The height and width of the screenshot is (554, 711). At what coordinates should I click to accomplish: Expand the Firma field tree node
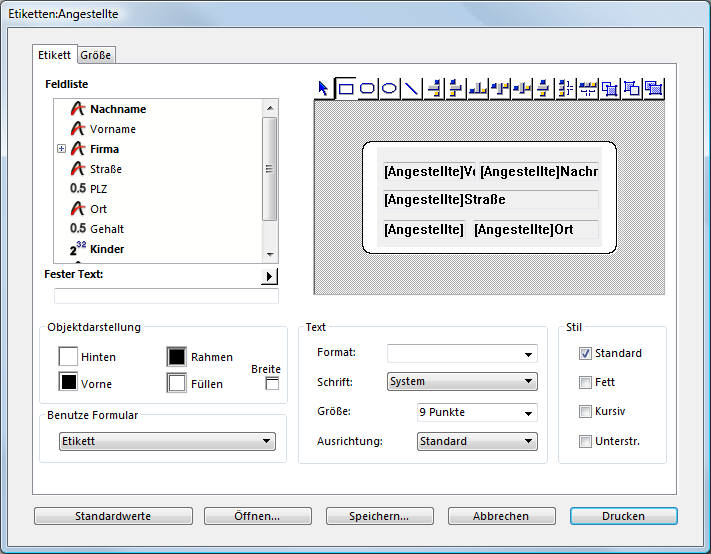(x=62, y=149)
